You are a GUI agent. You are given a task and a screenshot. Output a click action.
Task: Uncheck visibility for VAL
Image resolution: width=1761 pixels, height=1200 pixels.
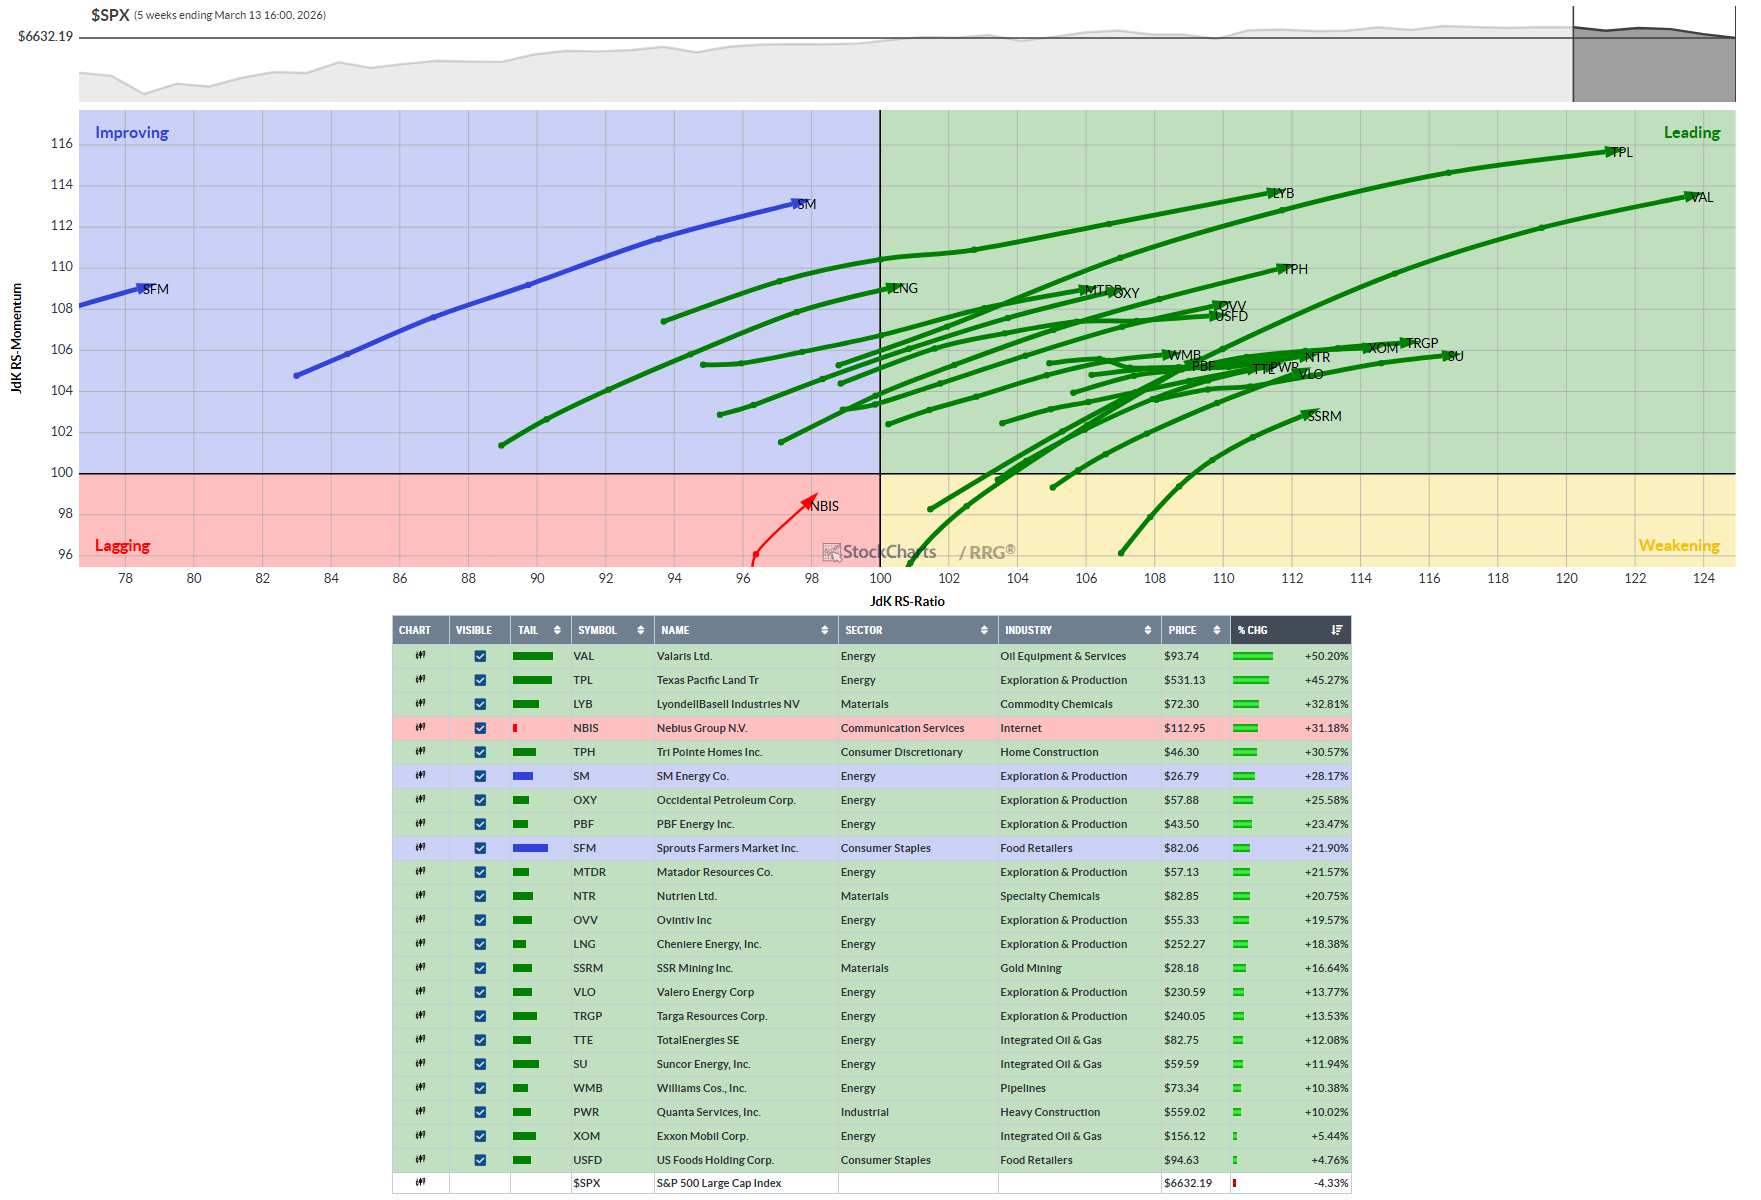tap(480, 656)
